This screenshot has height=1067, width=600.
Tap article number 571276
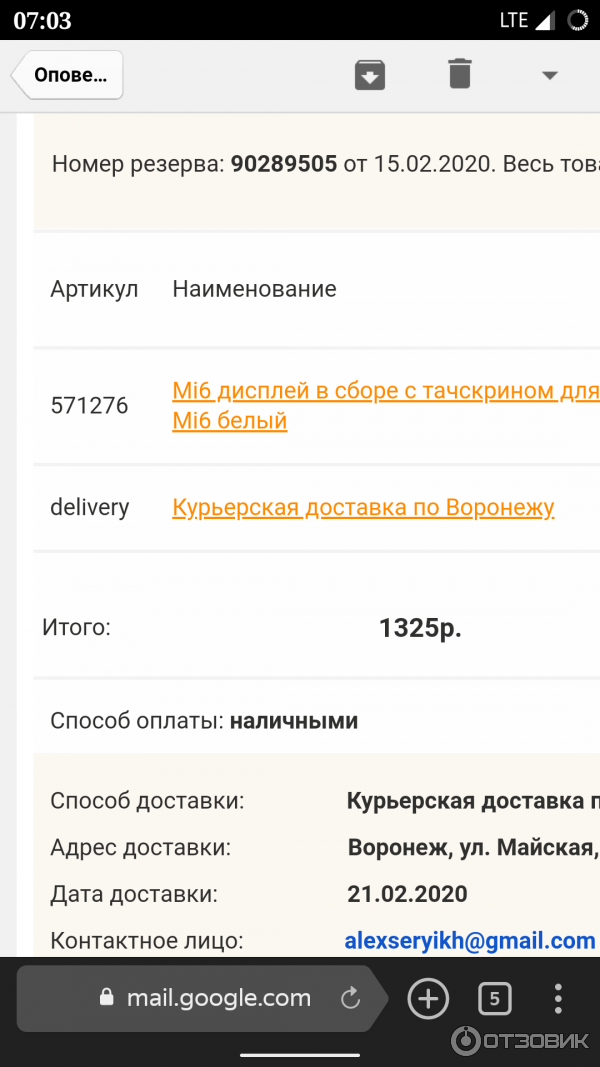pyautogui.click(x=89, y=406)
